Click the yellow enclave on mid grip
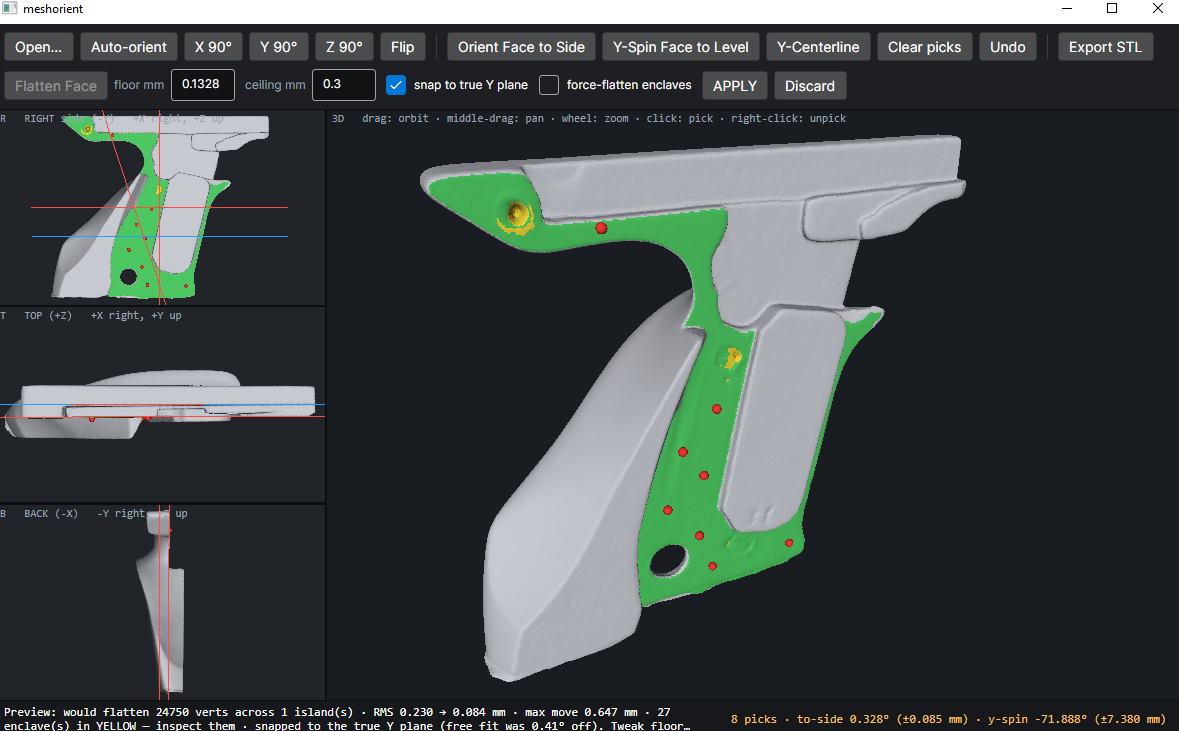Viewport: 1179px width, 731px height. pos(731,357)
